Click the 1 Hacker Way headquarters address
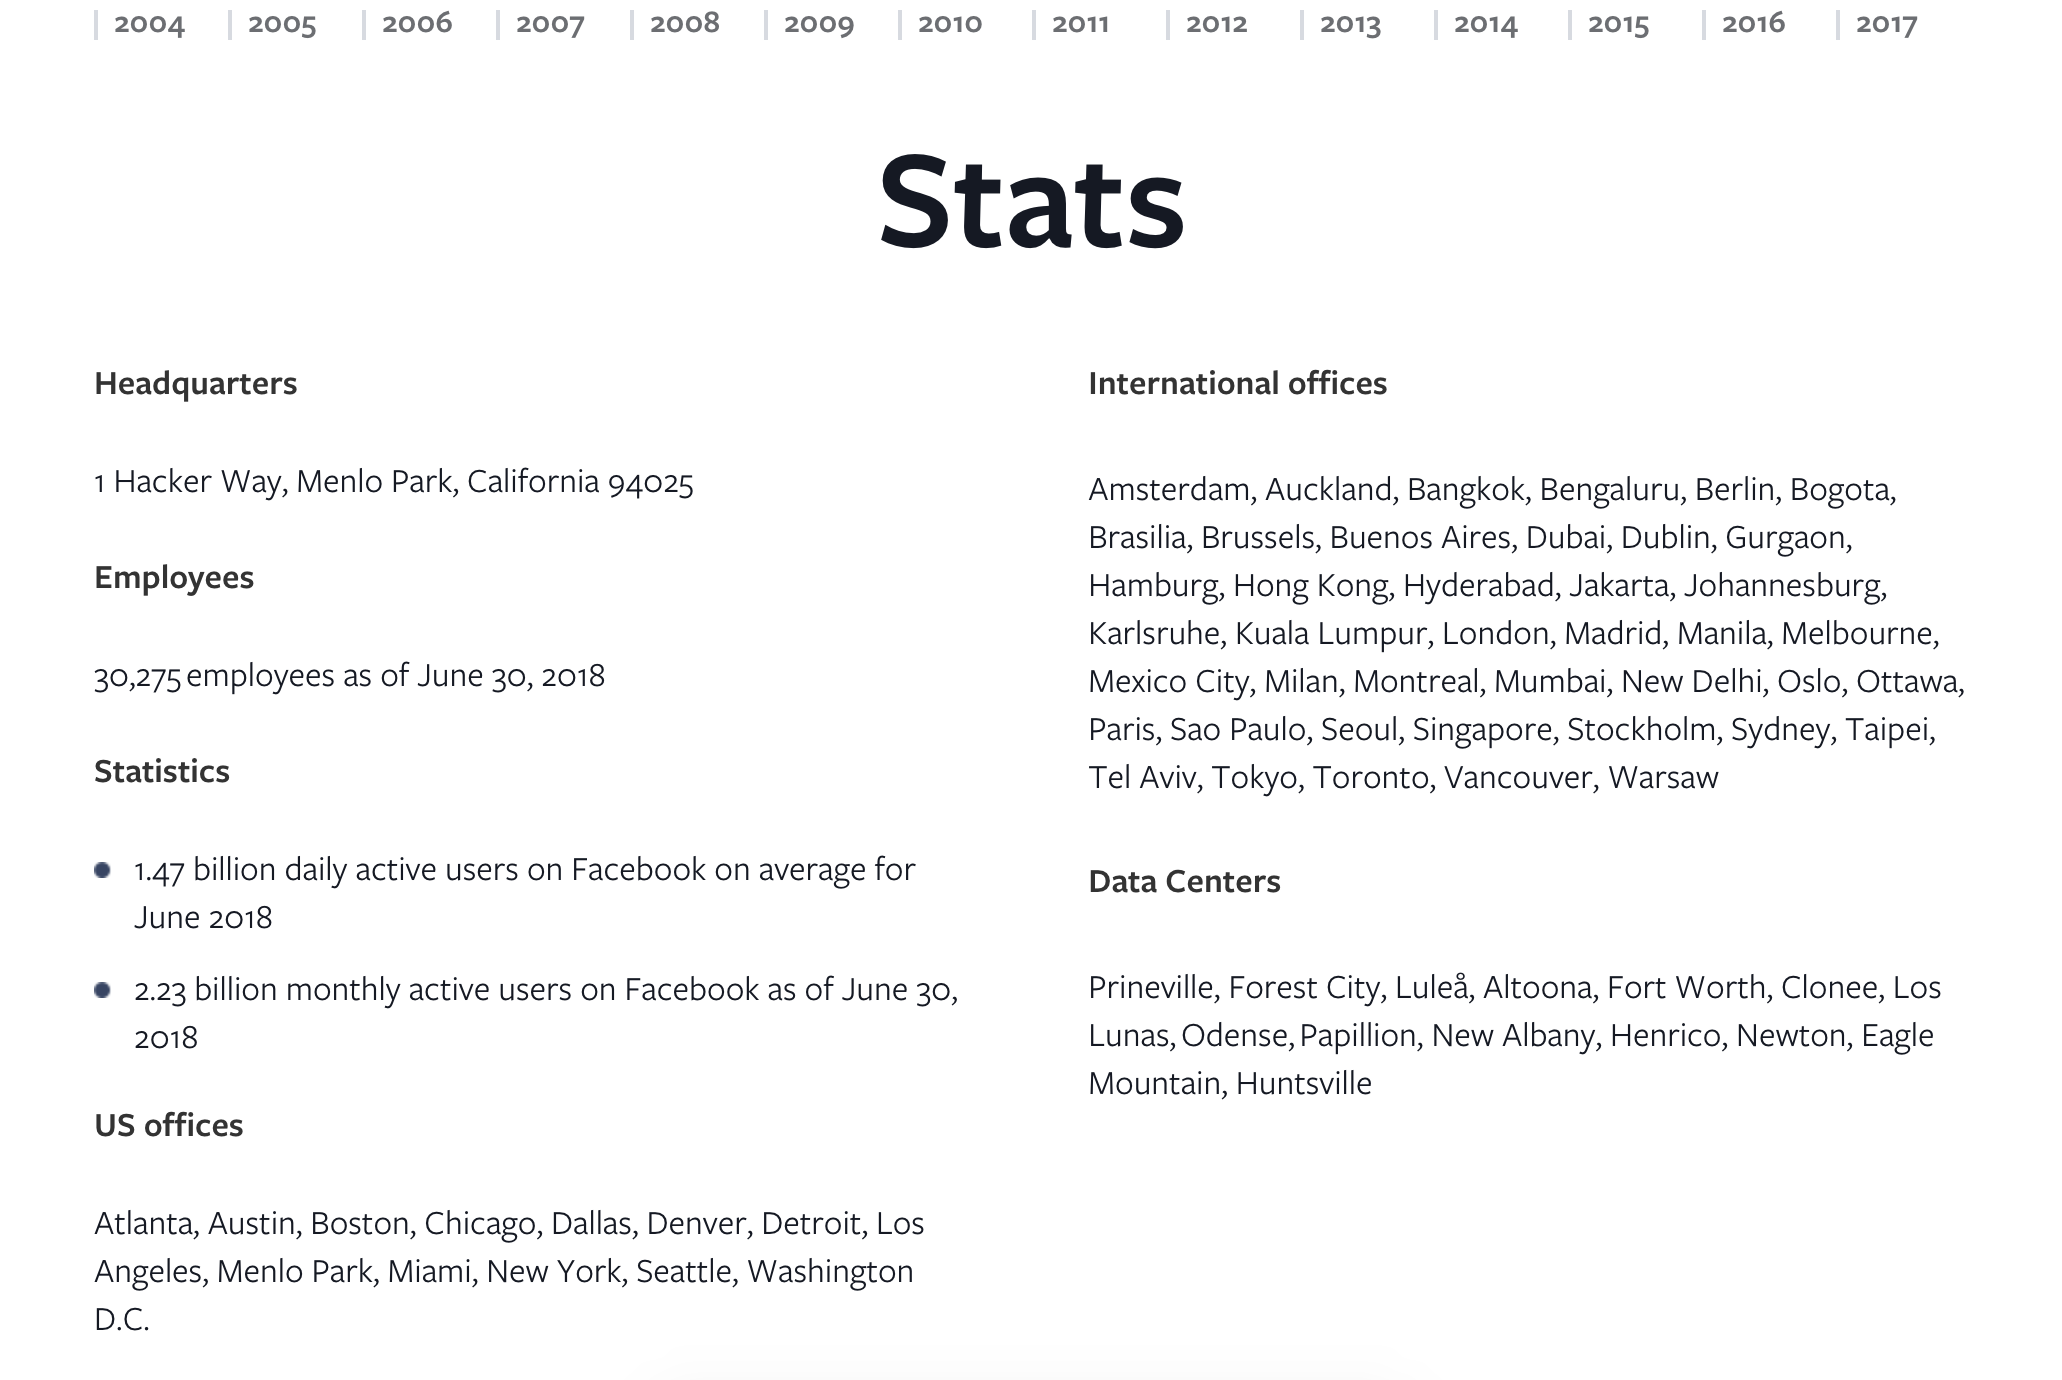This screenshot has height=1380, width=2062. (394, 482)
